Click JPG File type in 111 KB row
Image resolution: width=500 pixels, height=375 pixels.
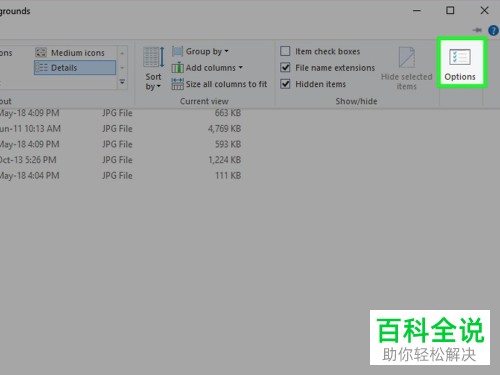(117, 176)
